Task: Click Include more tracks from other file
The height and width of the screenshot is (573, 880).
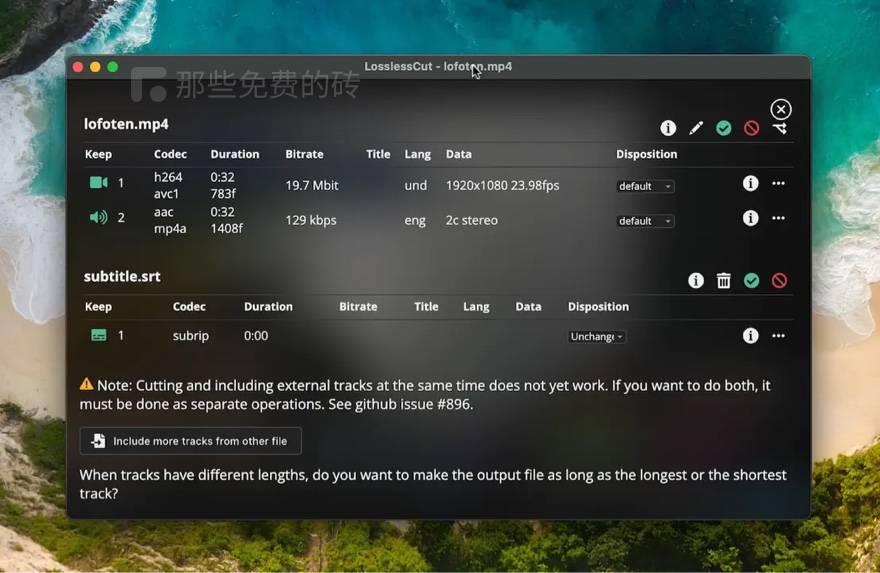Action: click(x=191, y=441)
